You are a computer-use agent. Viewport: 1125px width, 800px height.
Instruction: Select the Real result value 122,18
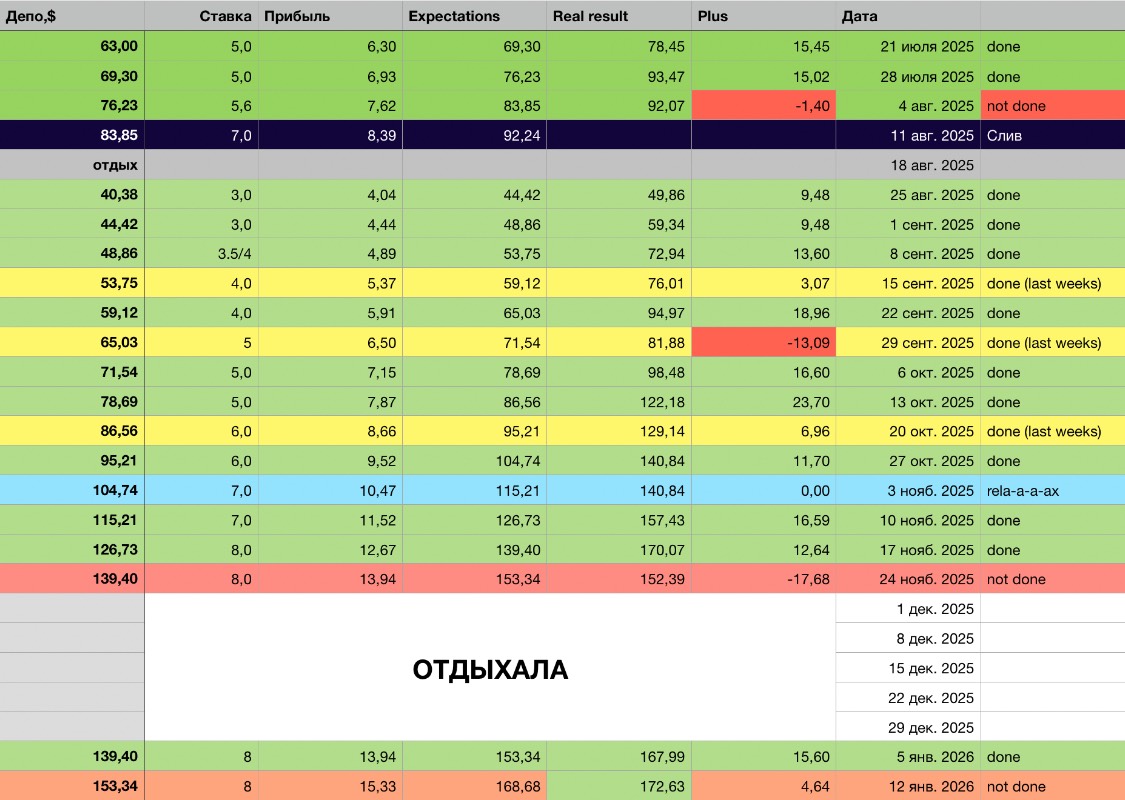pyautogui.click(x=618, y=402)
